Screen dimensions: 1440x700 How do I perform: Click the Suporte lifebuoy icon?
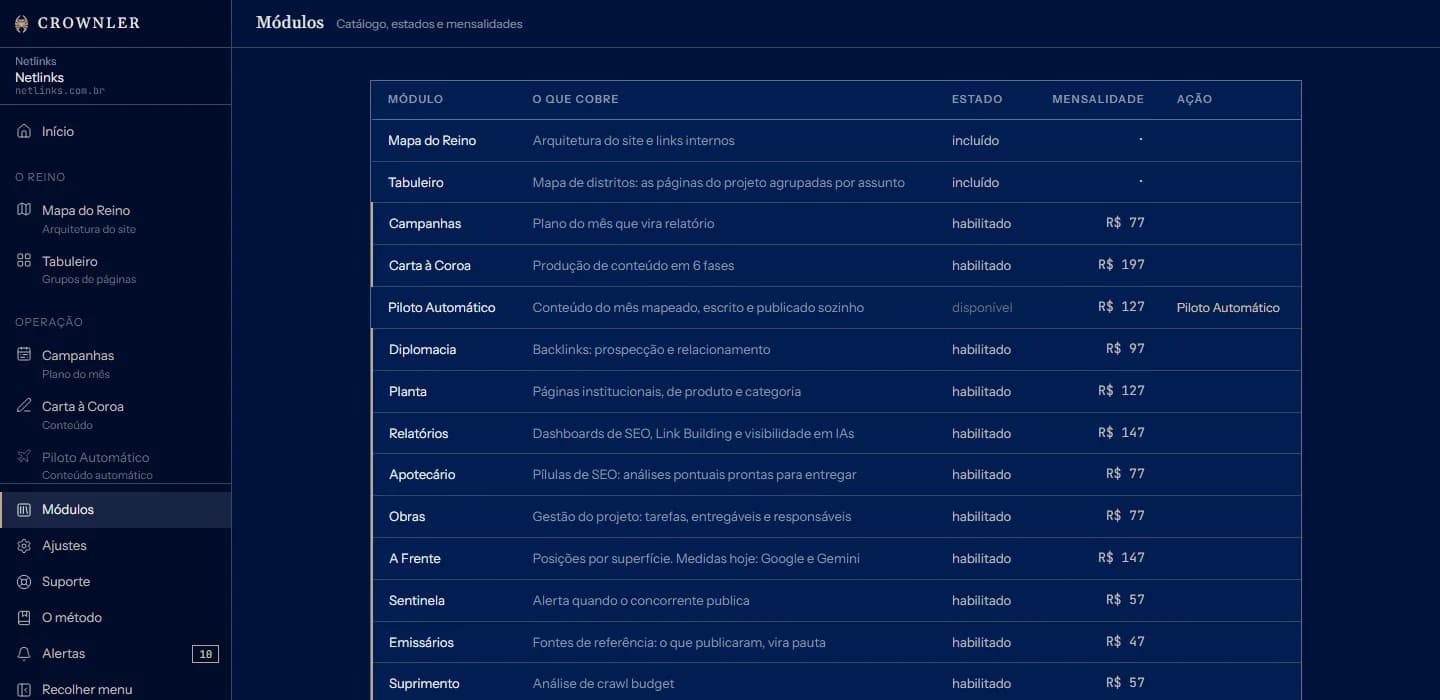pos(24,581)
